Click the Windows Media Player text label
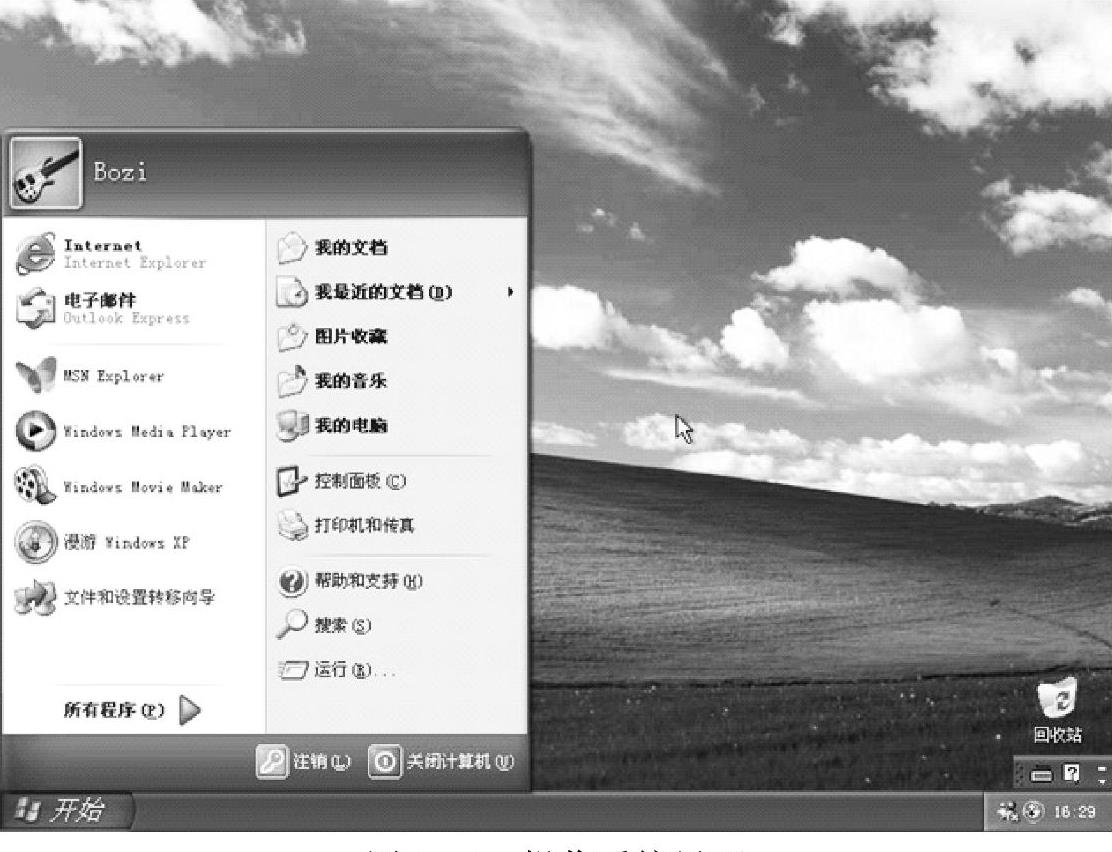Screen dimensions: 1112x852 (x=147, y=431)
